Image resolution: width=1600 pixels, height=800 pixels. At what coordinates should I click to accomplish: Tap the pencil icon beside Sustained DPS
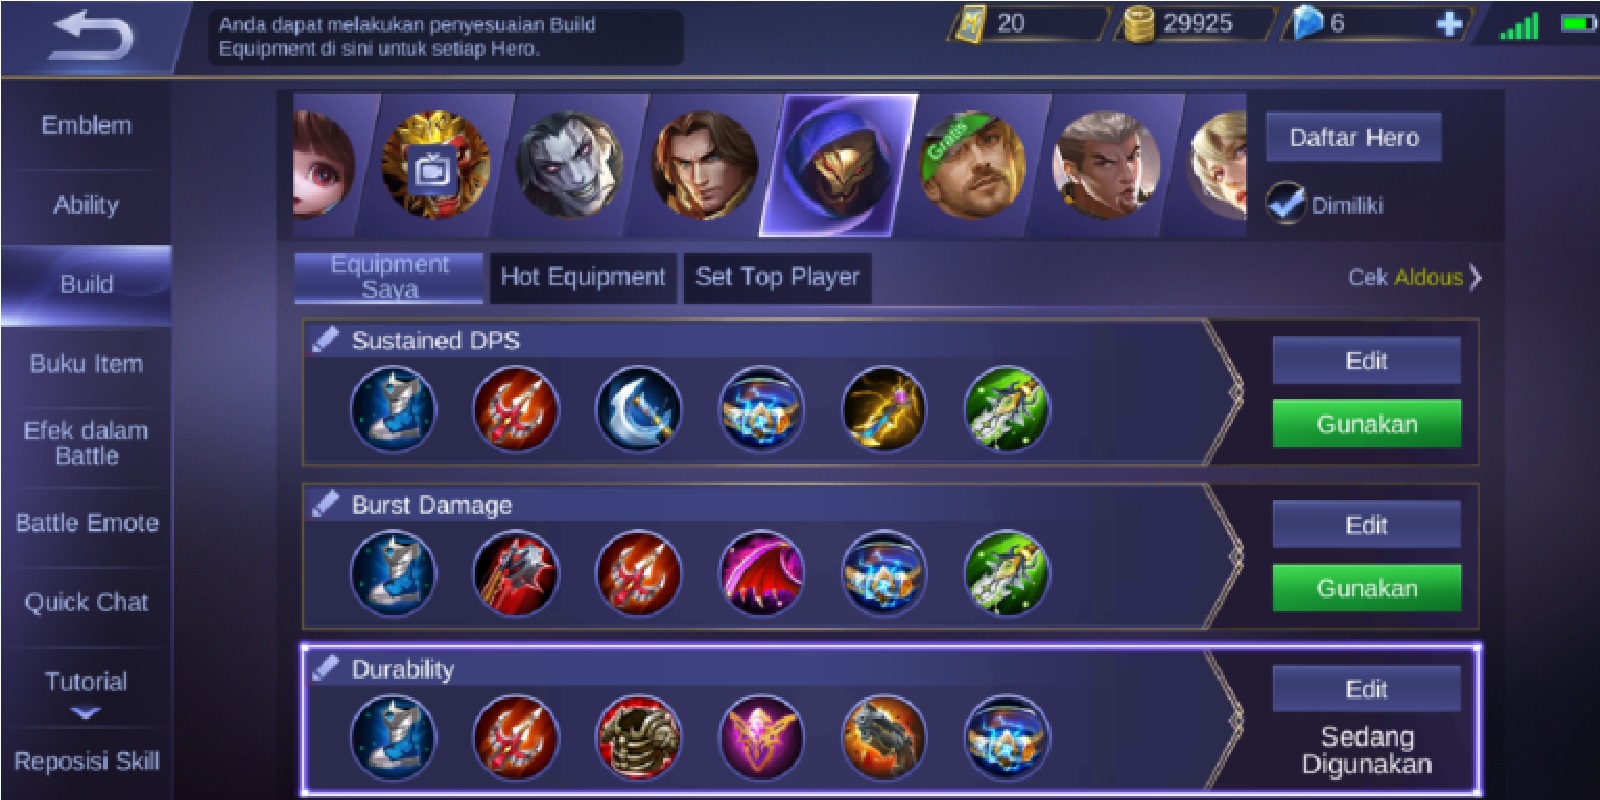tap(325, 340)
